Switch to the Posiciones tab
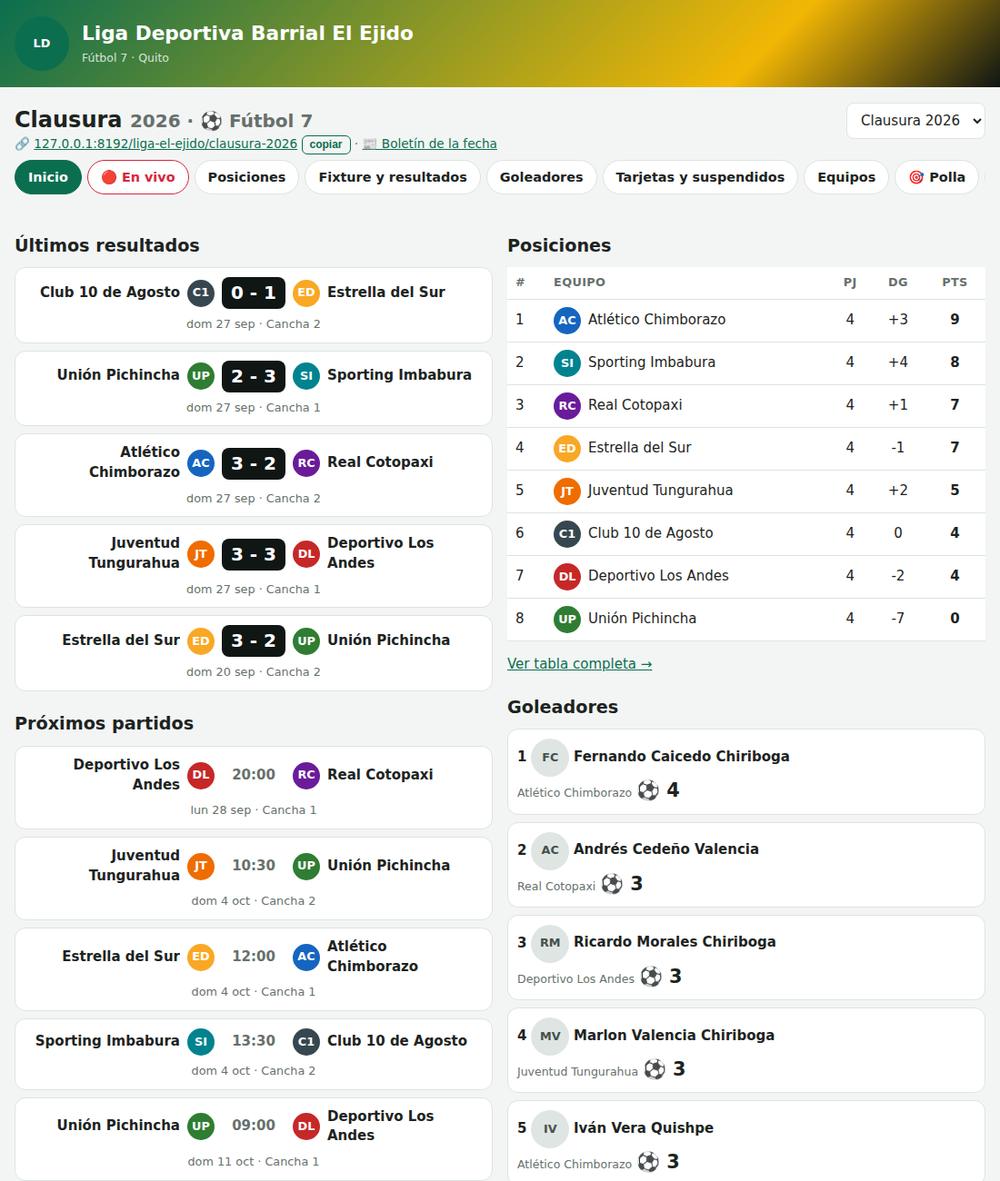The image size is (1000, 1181). [246, 177]
